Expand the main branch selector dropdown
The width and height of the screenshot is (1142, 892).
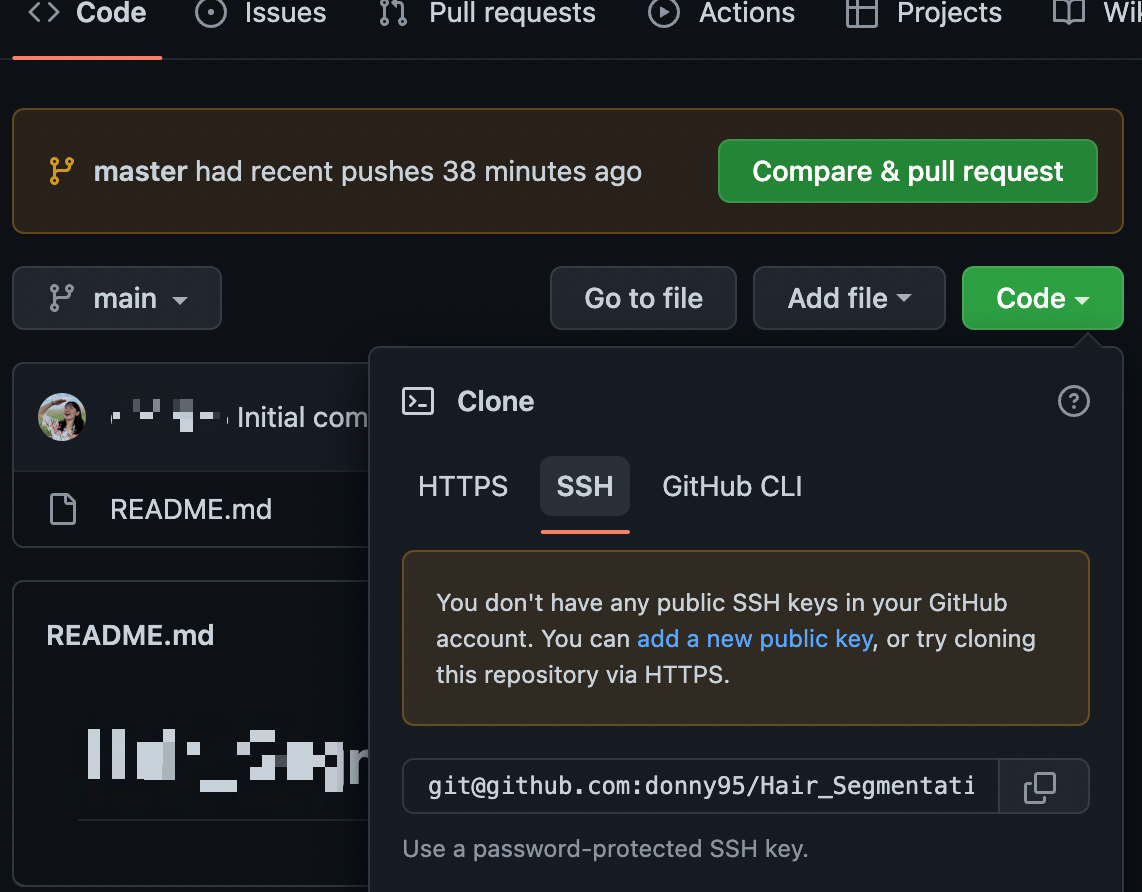pyautogui.click(x=117, y=298)
